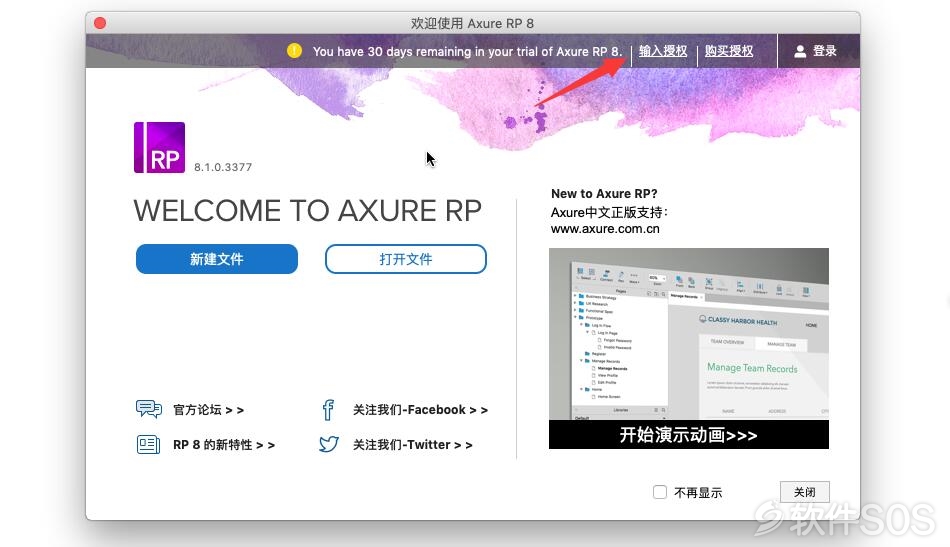This screenshot has width=950, height=547.
Task: Start demo via 开始演示动画>>> banner
Action: (x=689, y=435)
